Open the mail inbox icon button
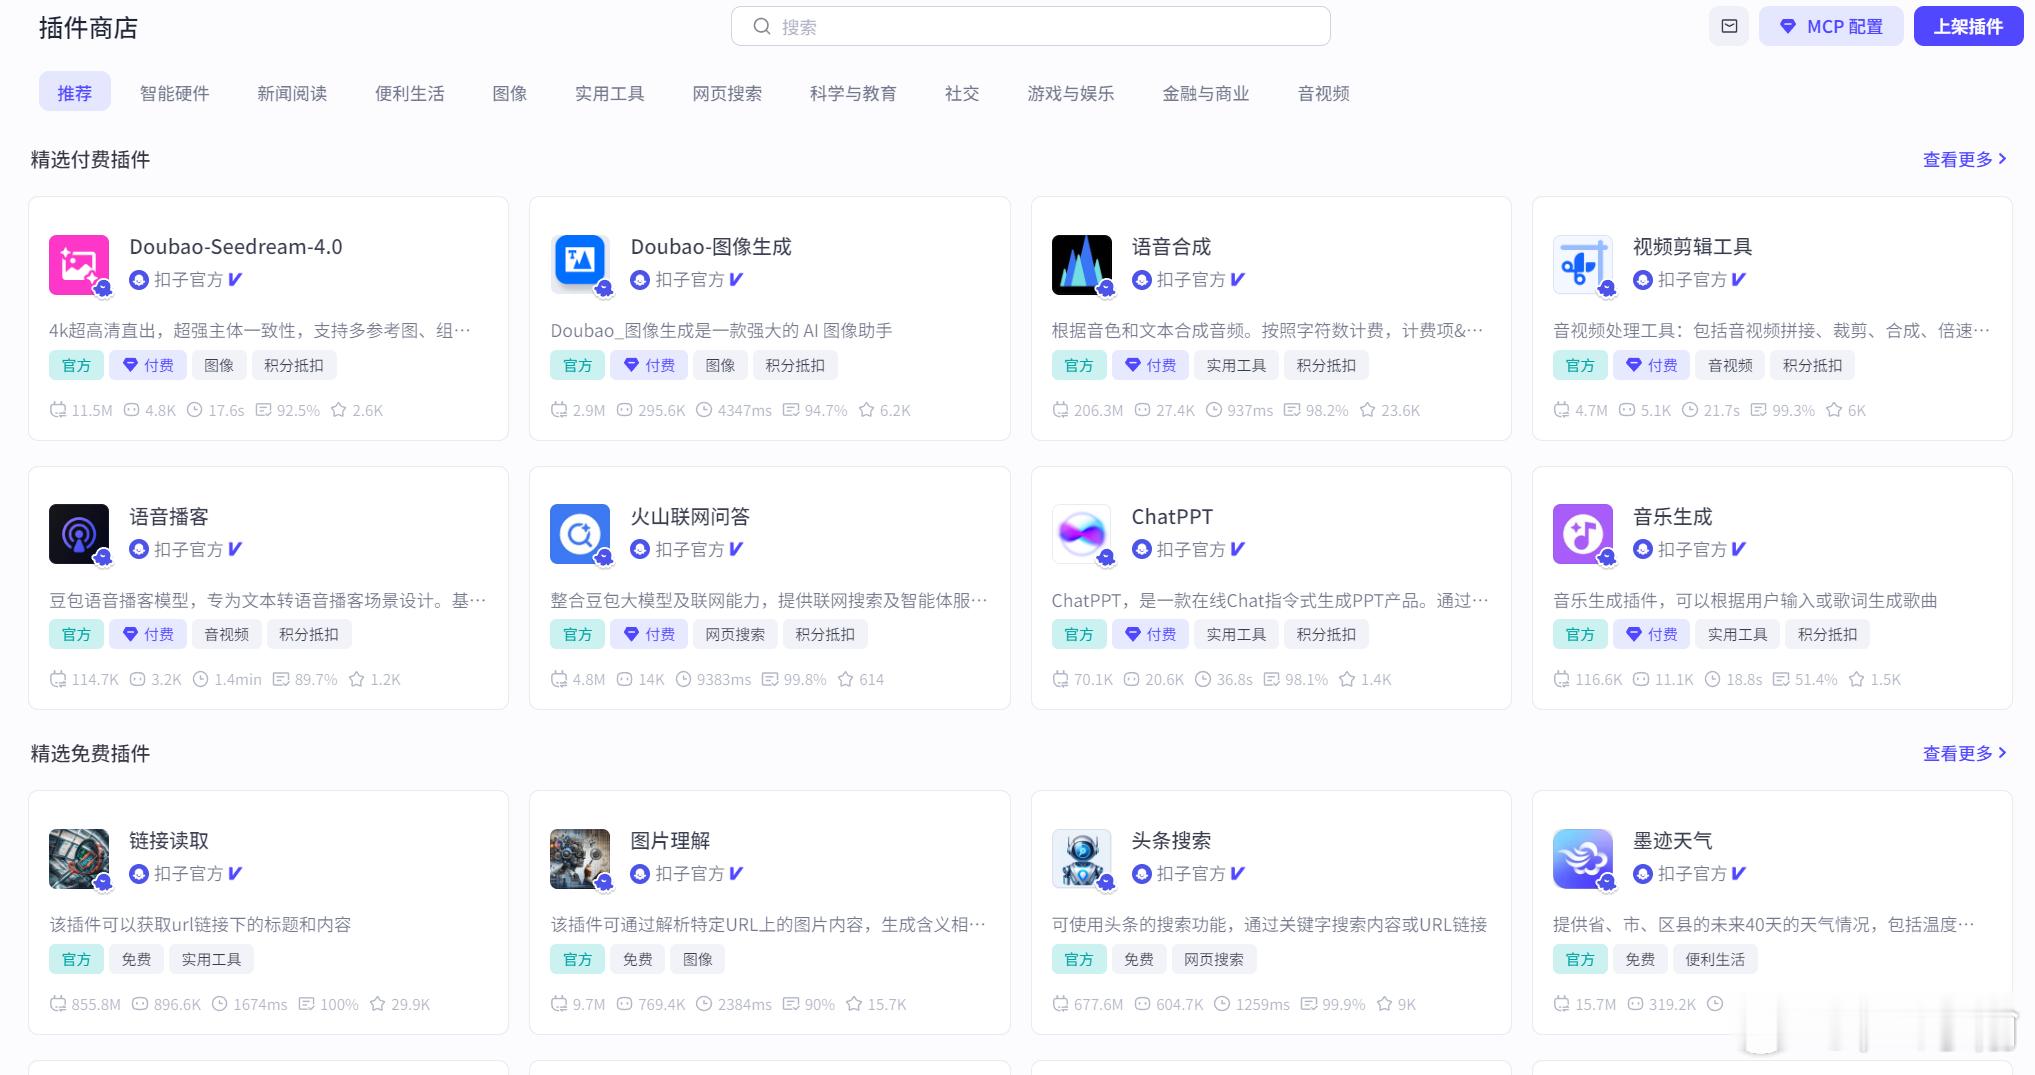This screenshot has height=1075, width=2035. click(x=1729, y=27)
